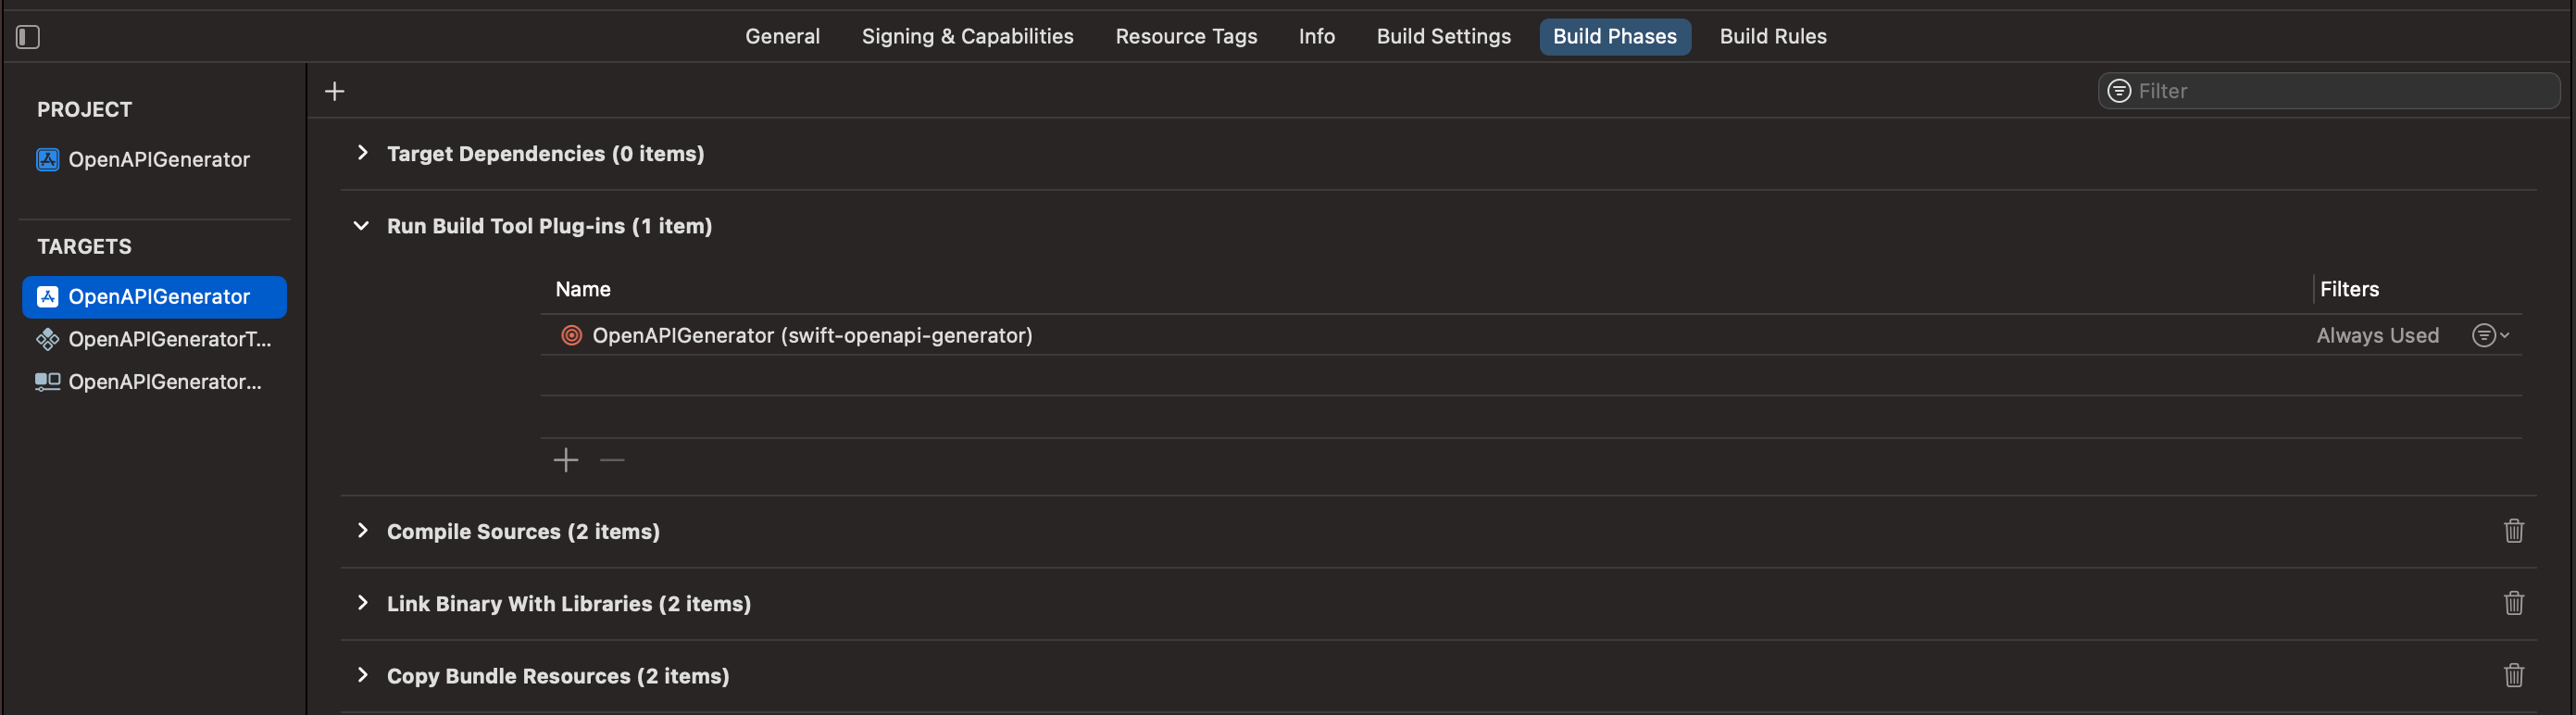Image resolution: width=2576 pixels, height=715 pixels.
Task: Expand Compile Sources section
Action: pos(362,531)
